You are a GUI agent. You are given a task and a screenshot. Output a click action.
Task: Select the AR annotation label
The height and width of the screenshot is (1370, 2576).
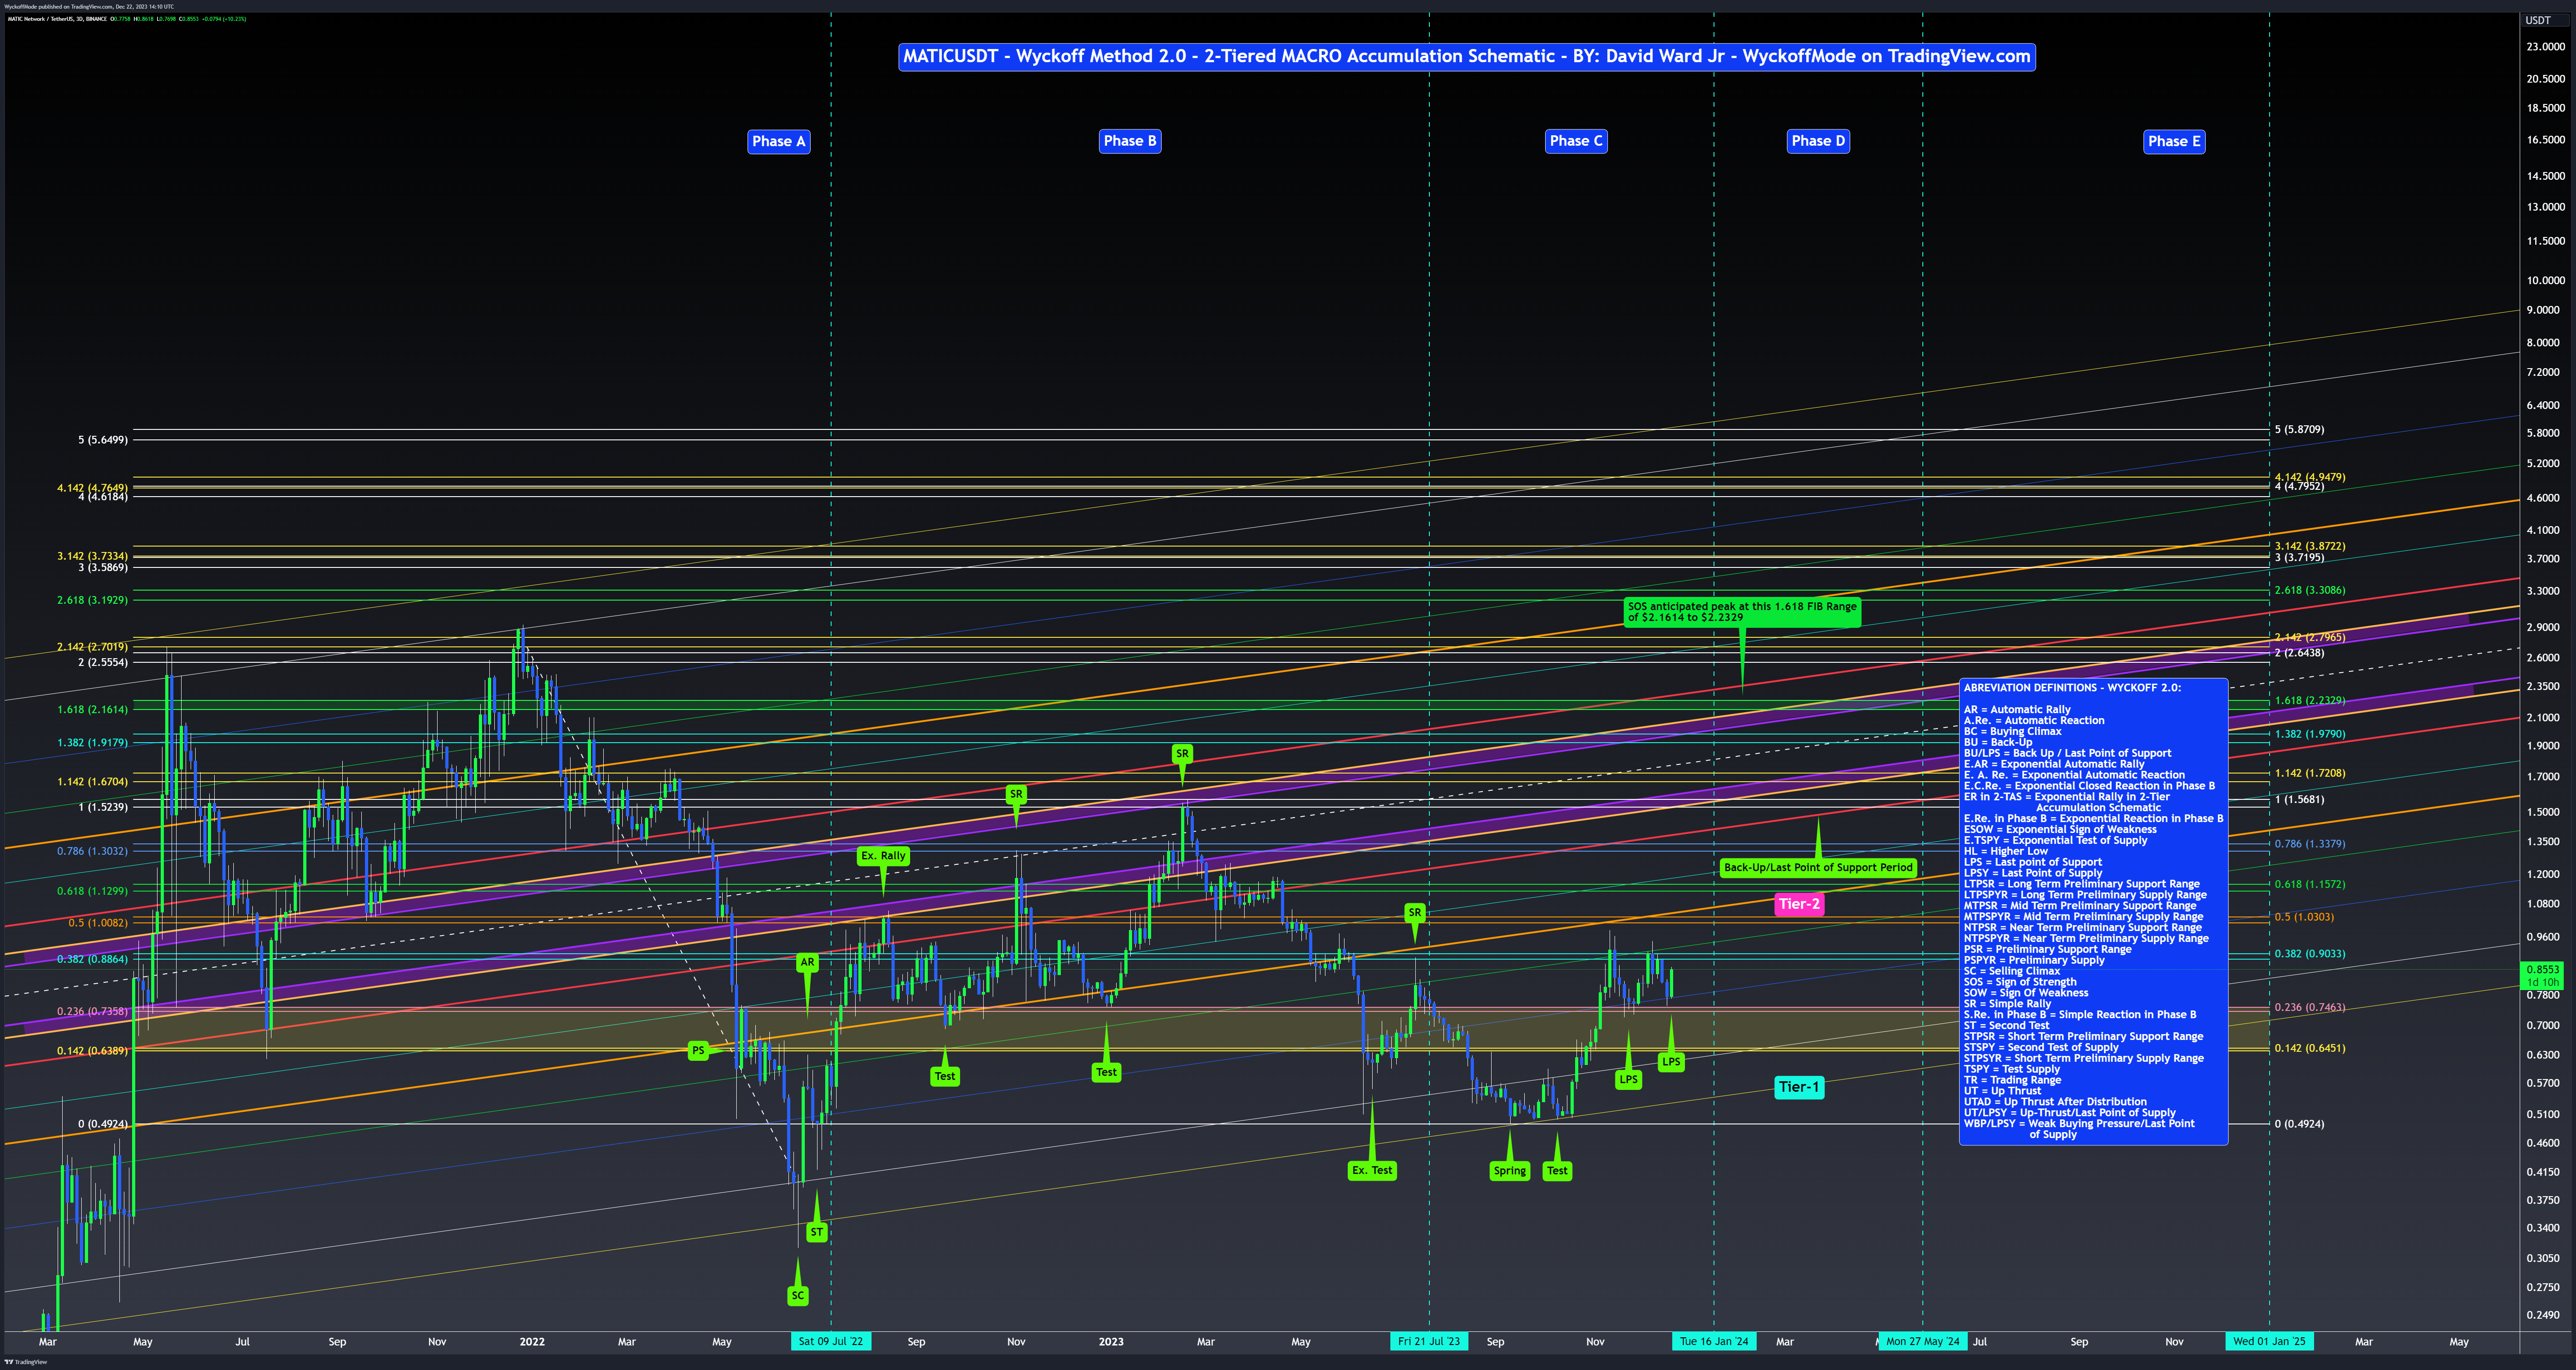point(807,962)
